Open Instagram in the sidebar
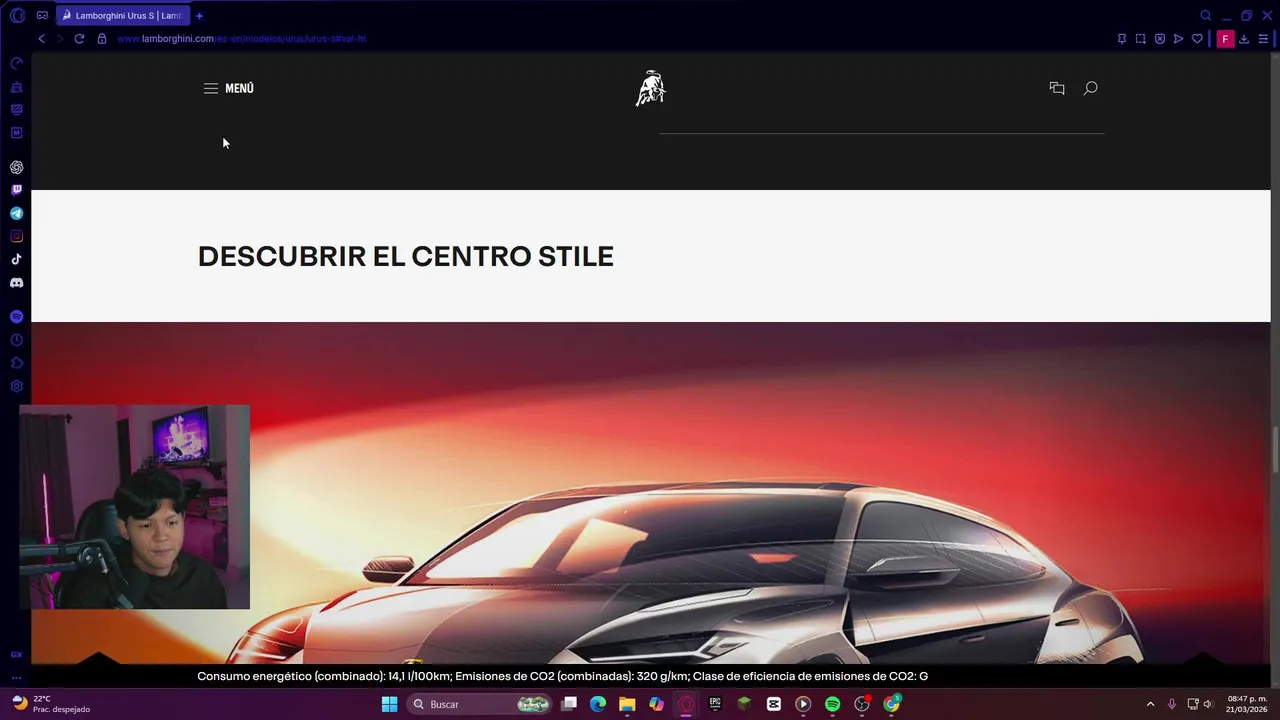 pos(17,236)
